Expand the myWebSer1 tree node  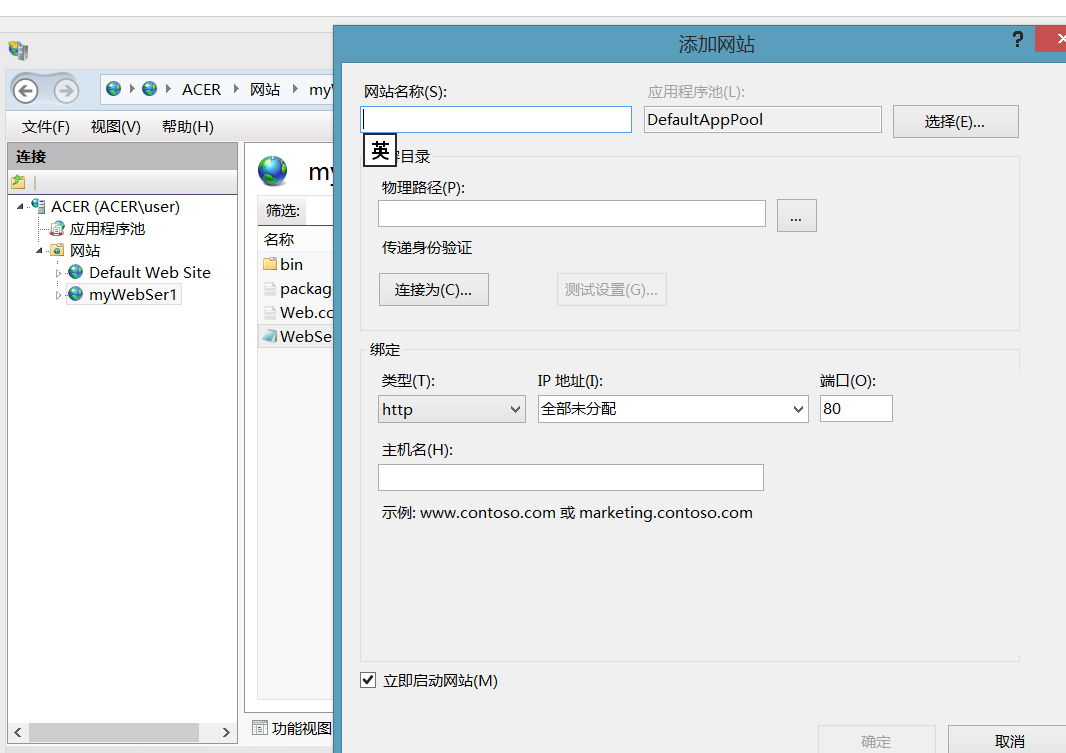coord(58,295)
